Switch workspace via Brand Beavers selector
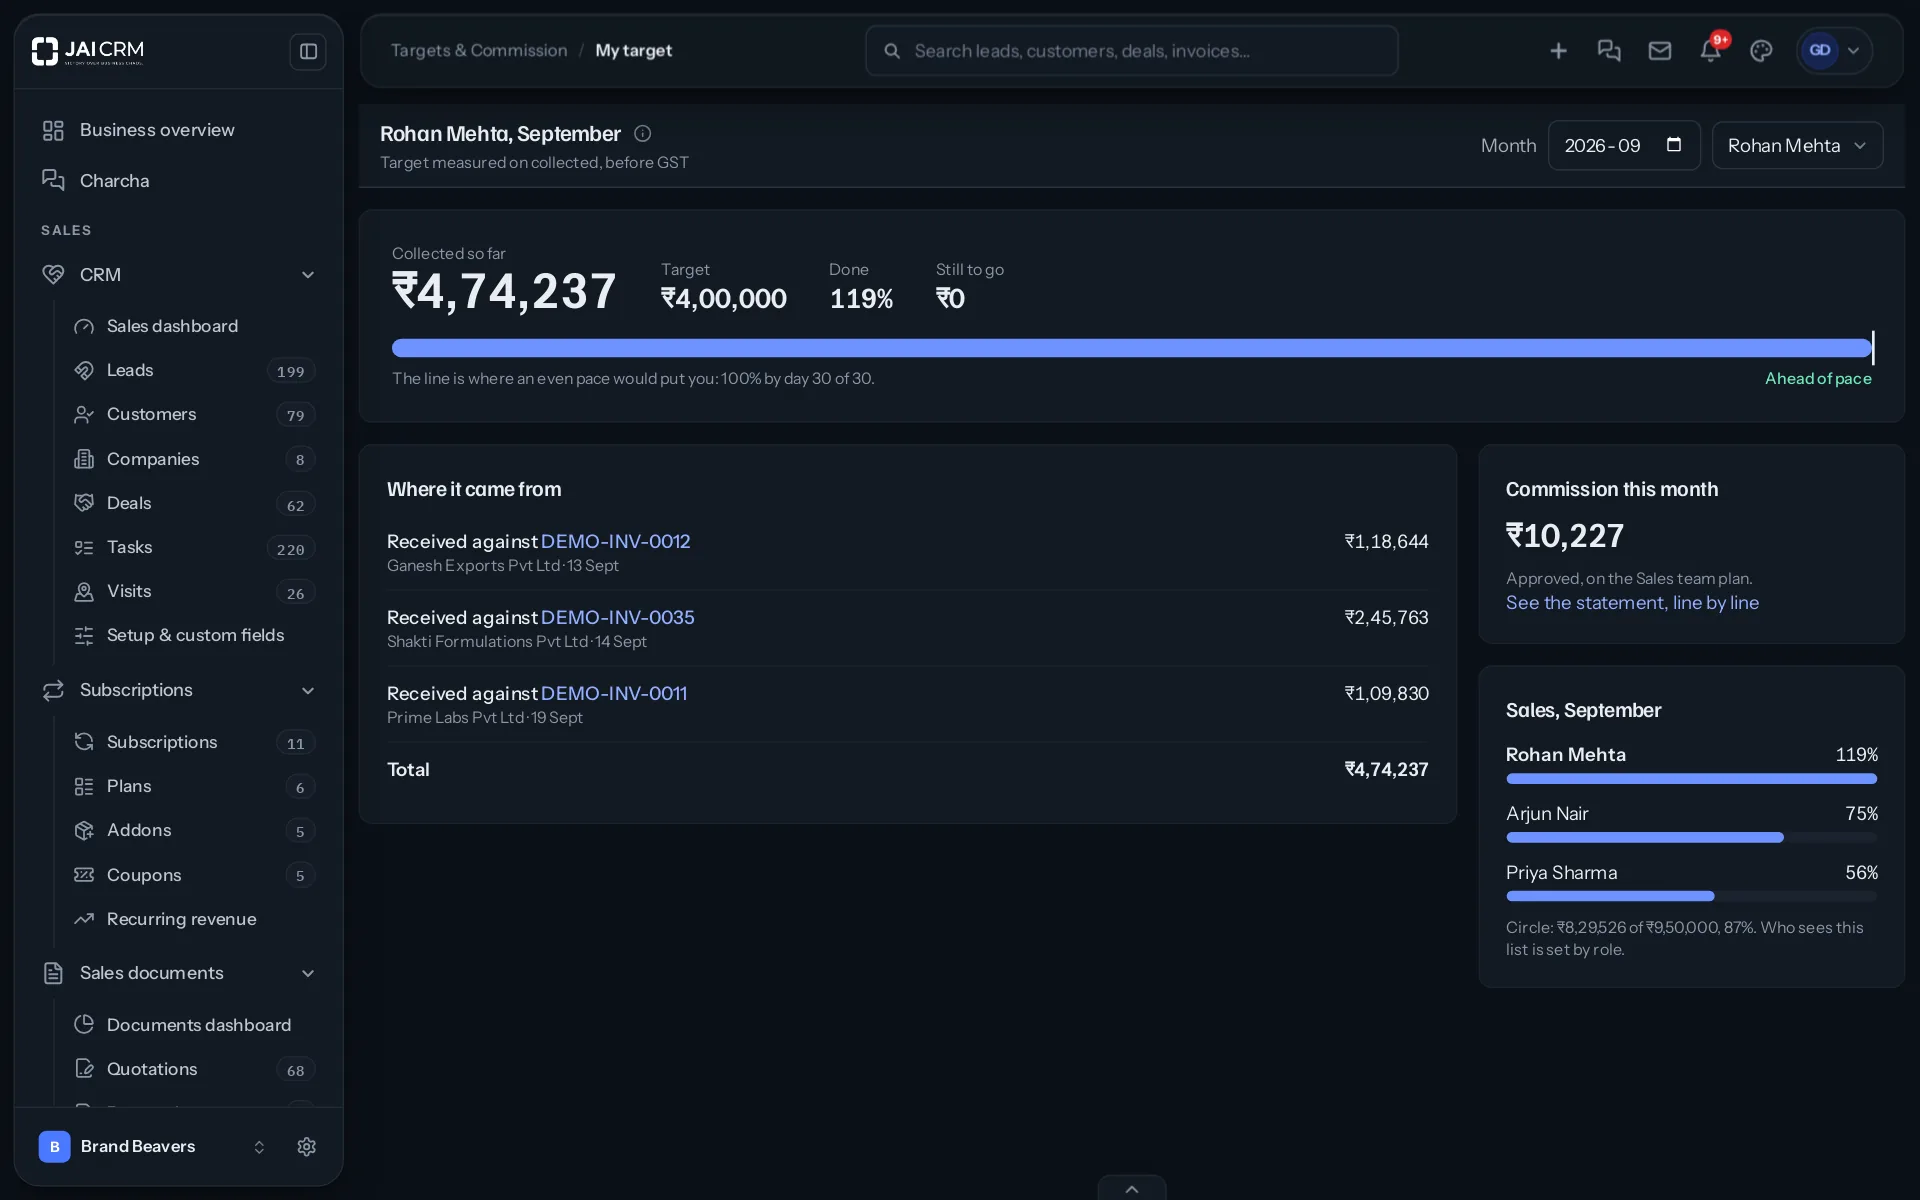This screenshot has height=1200, width=1920. pos(153,1147)
